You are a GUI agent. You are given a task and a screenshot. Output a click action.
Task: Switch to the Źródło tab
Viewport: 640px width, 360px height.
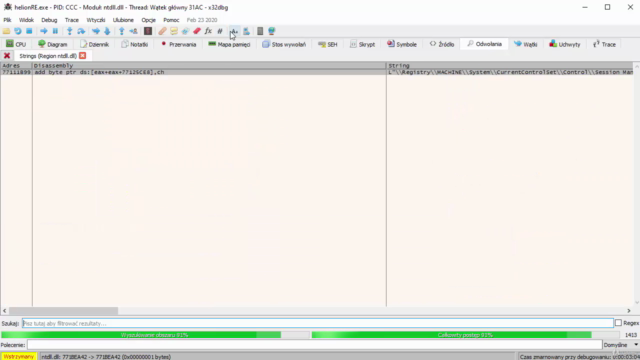(x=442, y=44)
